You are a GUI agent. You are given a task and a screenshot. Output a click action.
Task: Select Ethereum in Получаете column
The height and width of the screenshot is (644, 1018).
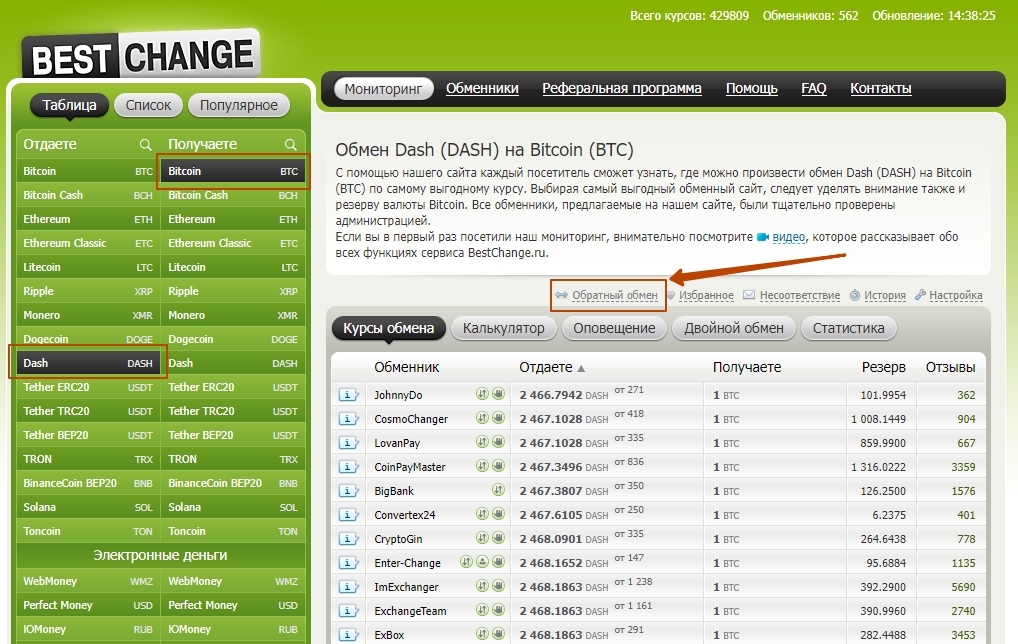232,219
